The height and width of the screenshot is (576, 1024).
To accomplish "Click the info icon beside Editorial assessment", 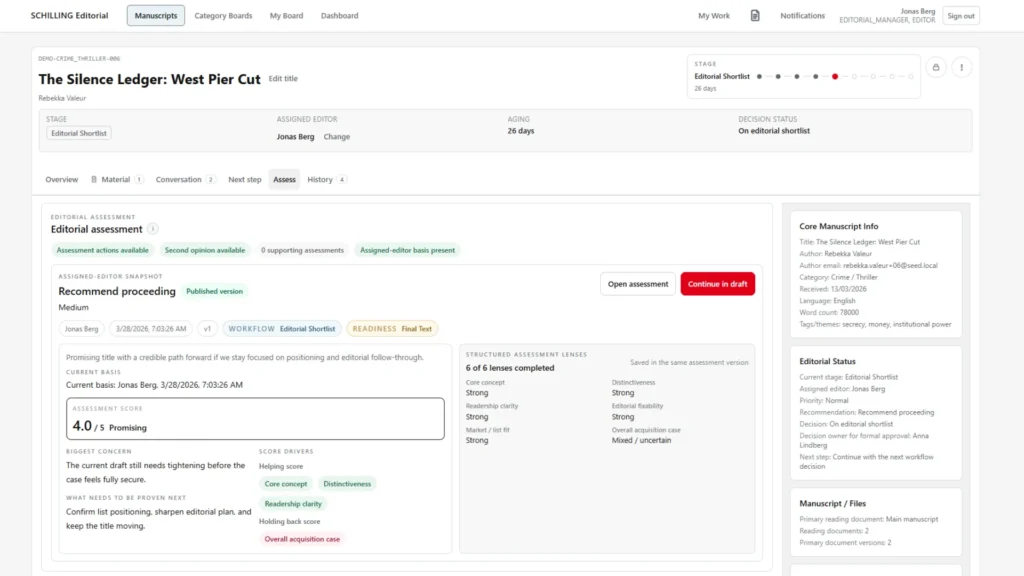I will click(153, 229).
